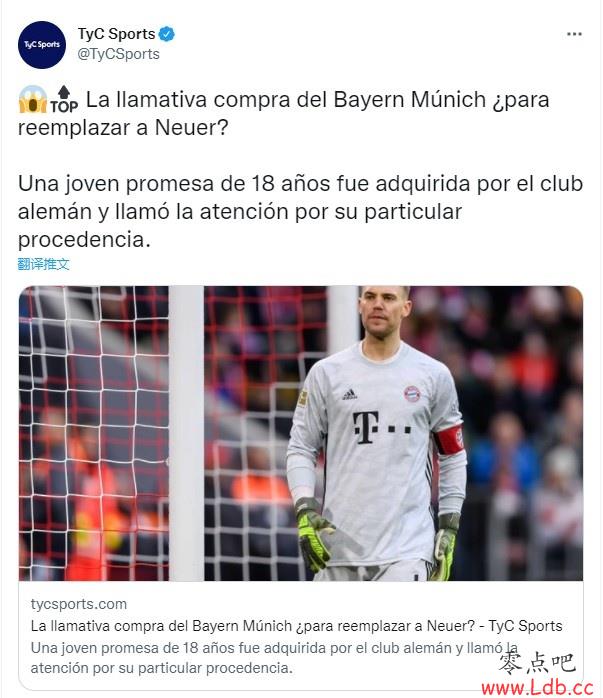Image resolution: width=603 pixels, height=698 pixels.
Task: Click the Bayern crest on the jersey
Action: 412,394
